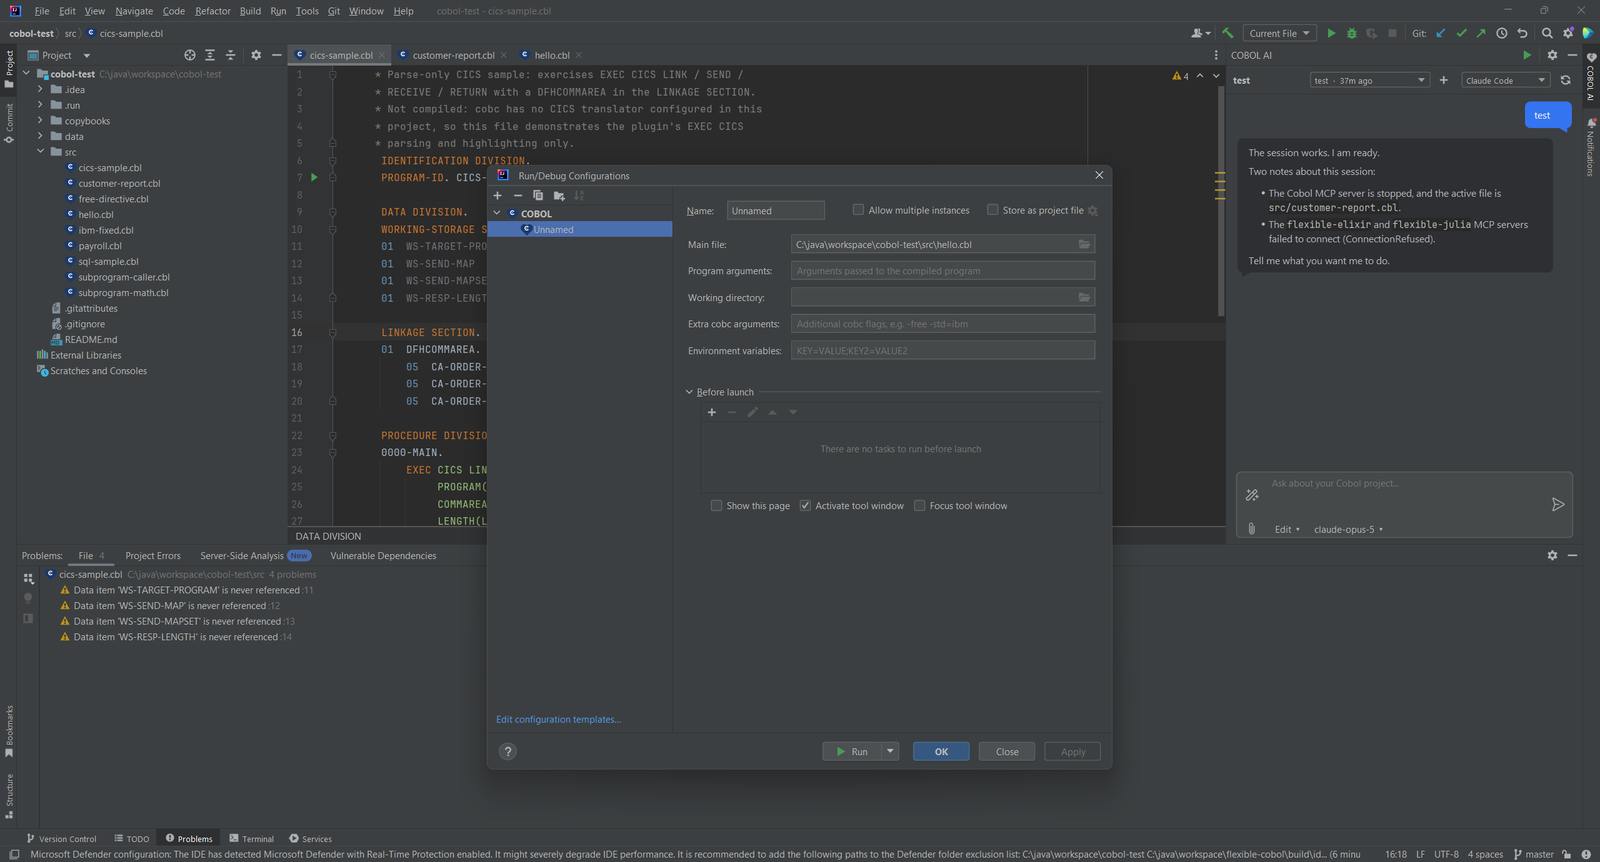Open Claude Code agent dropdown
The width and height of the screenshot is (1600, 862).
pyautogui.click(x=1505, y=80)
